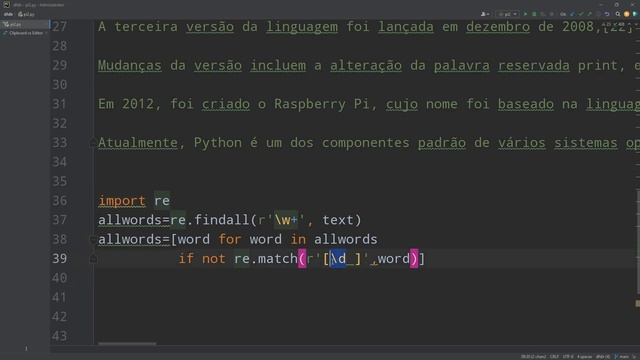Click the keyword 'for' on line 38
640x360 pixels.
coord(230,239)
